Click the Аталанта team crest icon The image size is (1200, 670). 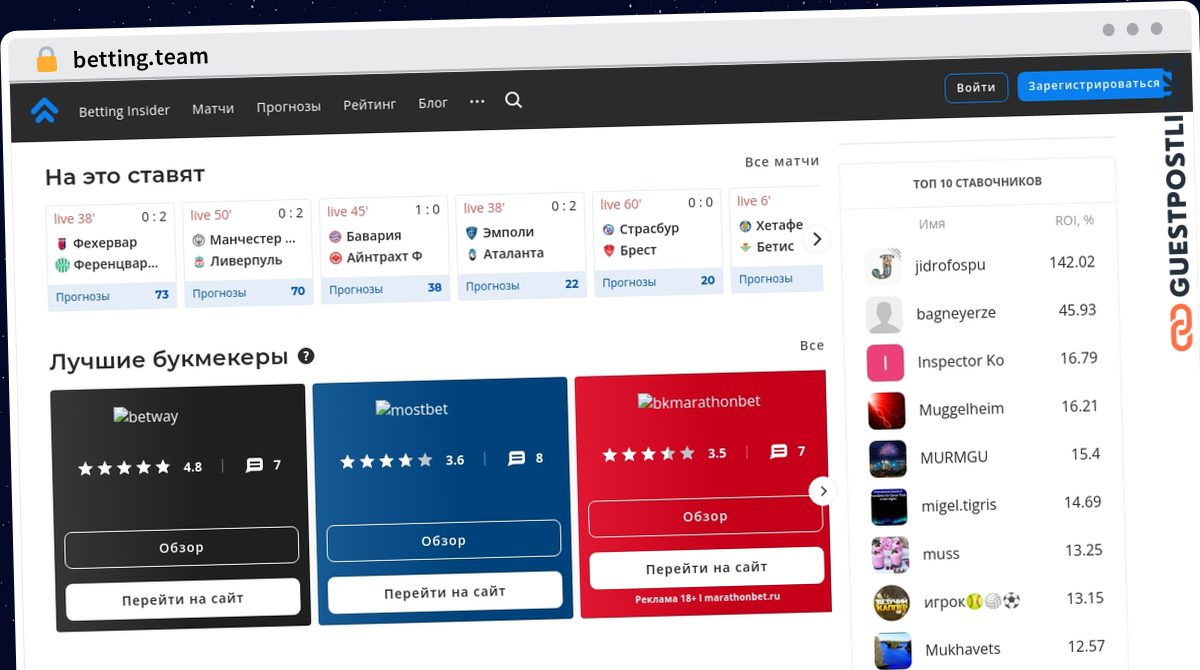pos(472,254)
